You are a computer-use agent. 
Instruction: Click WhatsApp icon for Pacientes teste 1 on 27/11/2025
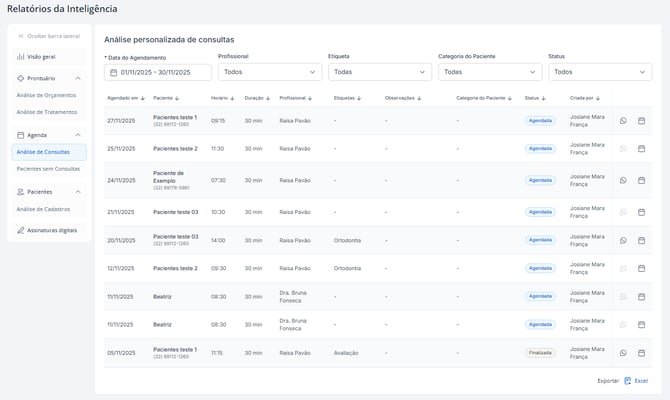point(623,121)
